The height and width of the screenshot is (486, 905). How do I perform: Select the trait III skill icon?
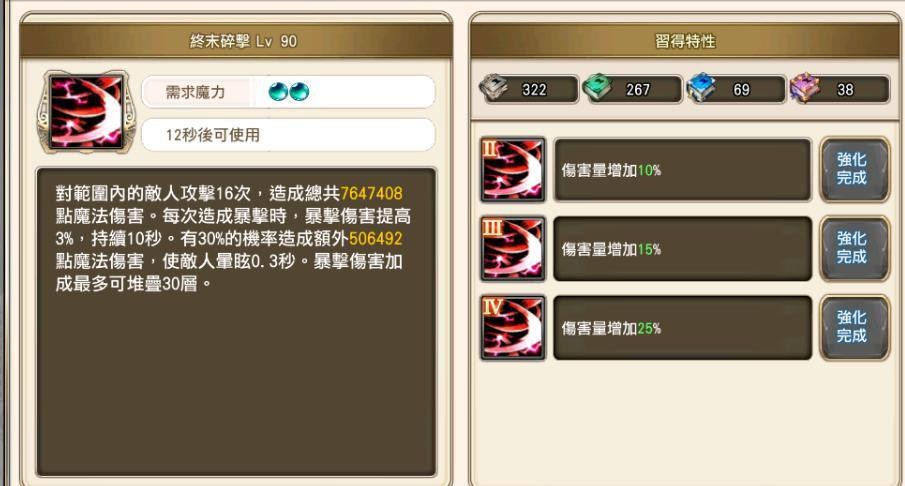[x=513, y=249]
